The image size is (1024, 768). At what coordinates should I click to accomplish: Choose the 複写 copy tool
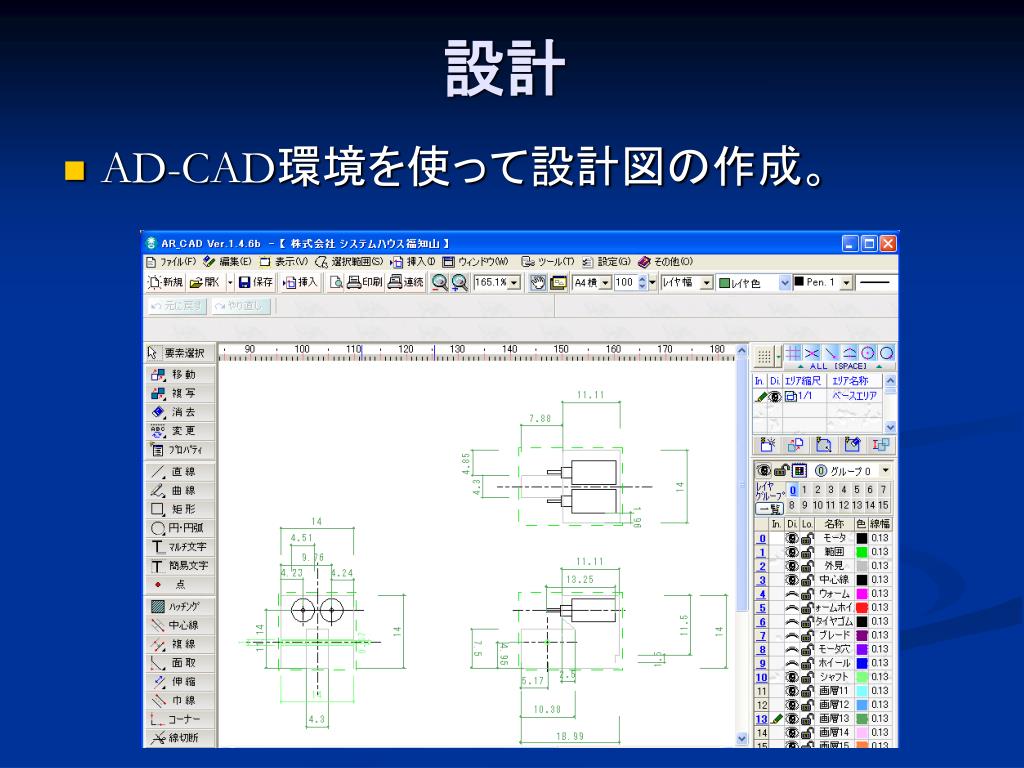coord(180,393)
